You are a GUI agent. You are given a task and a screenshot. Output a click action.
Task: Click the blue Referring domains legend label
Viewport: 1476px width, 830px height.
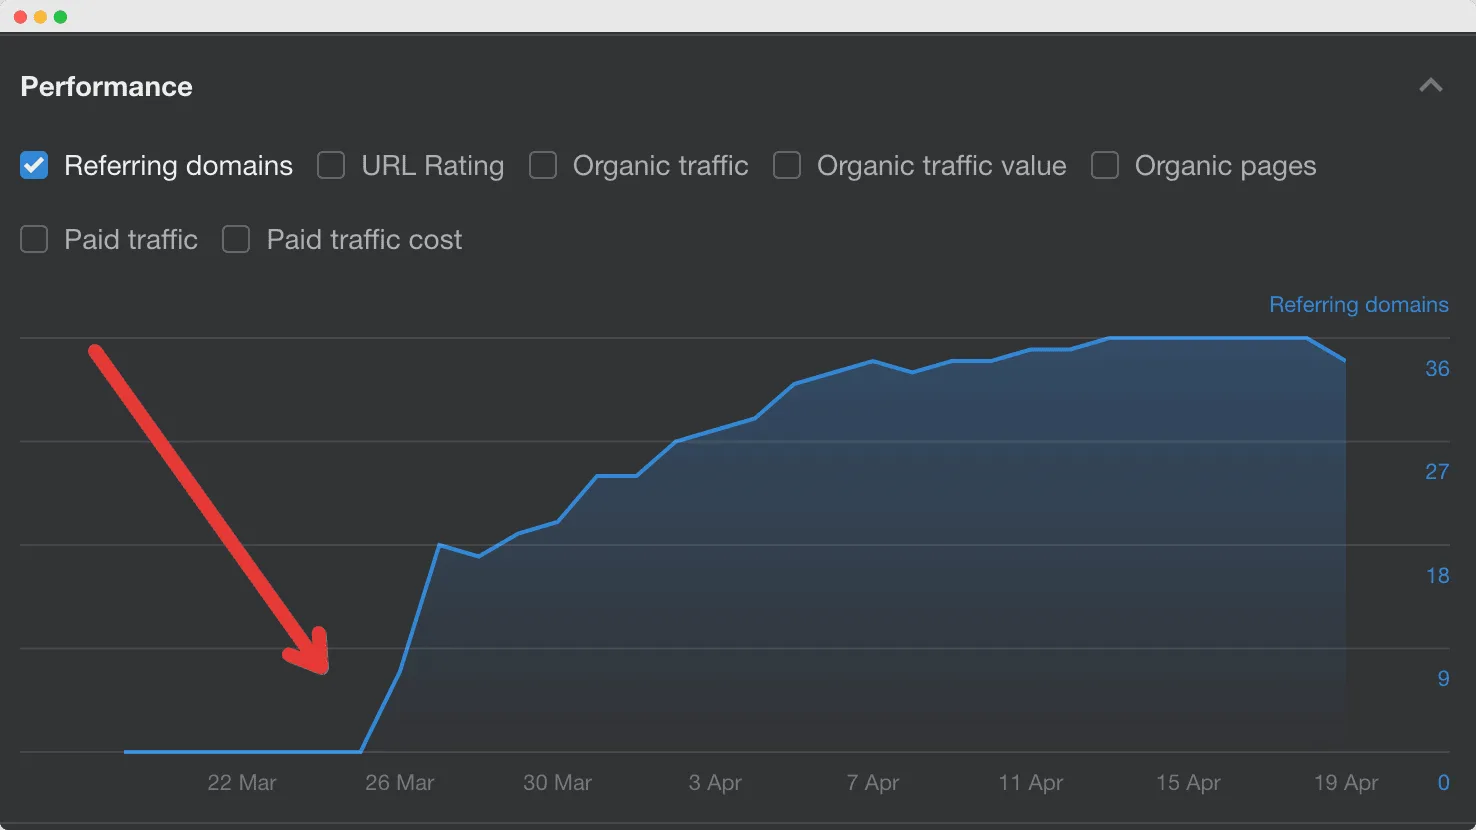1358,305
